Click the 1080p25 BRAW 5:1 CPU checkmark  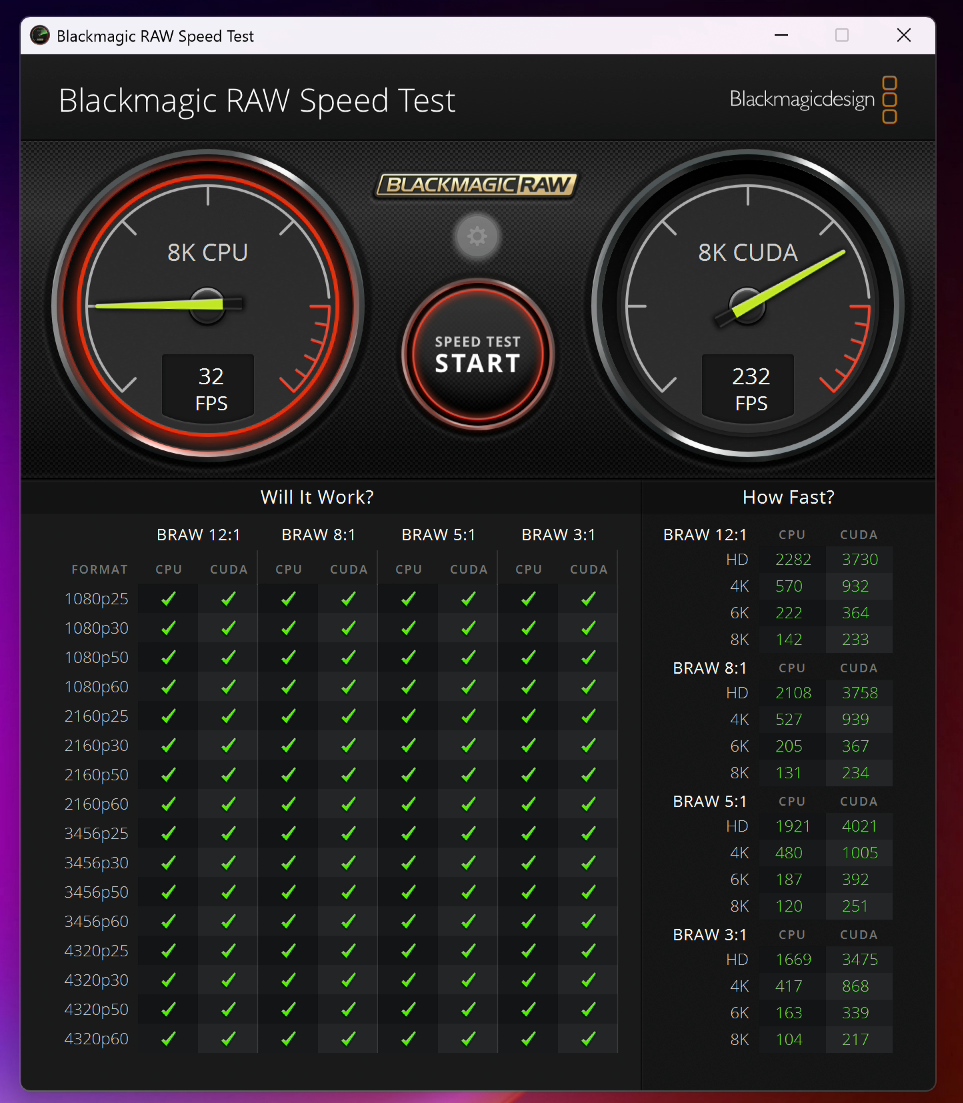409,599
